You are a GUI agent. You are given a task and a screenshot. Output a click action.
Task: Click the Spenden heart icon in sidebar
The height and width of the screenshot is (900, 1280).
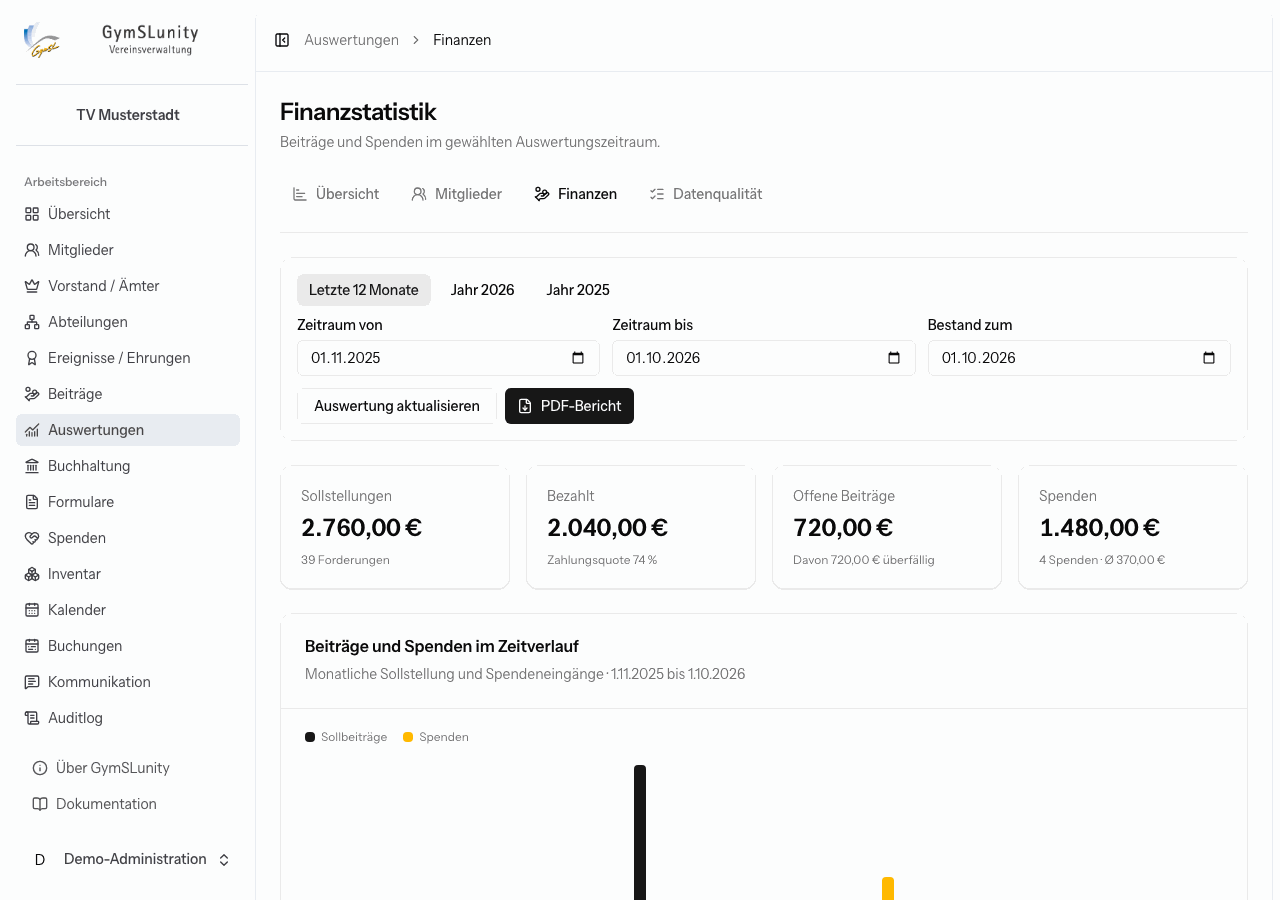pyautogui.click(x=32, y=538)
